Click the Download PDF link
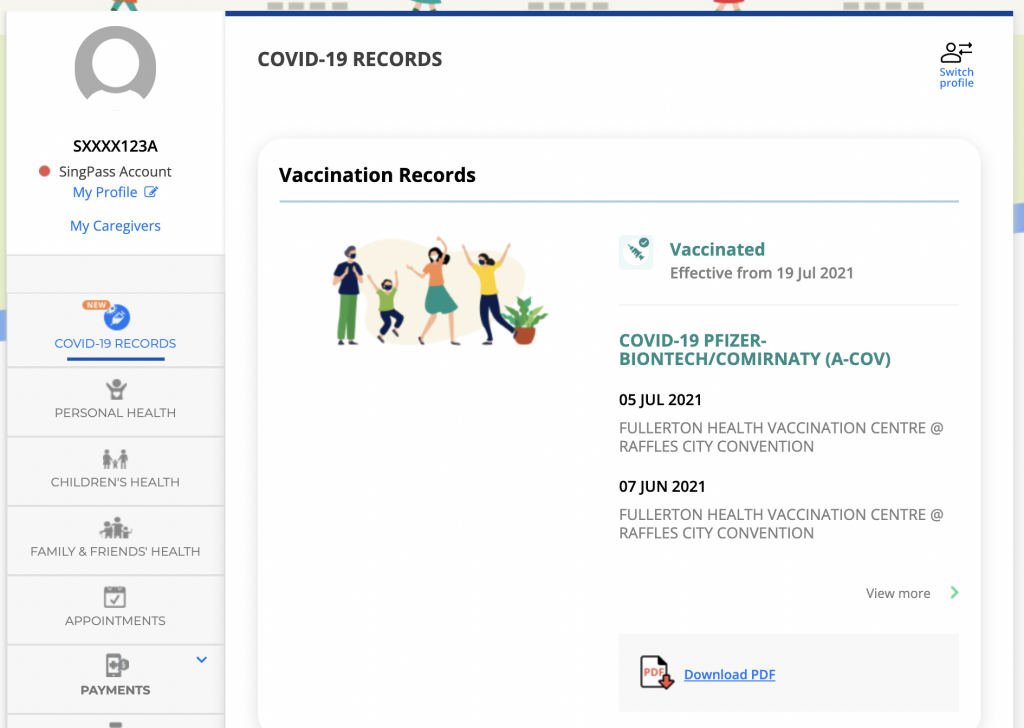Screen dimensions: 1024x728 click(729, 675)
